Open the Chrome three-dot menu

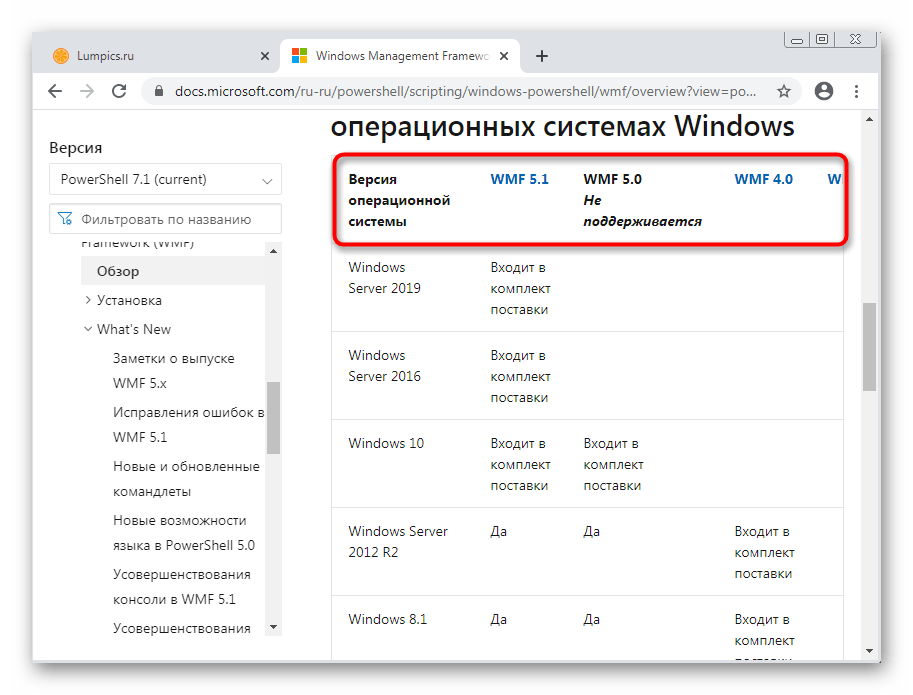pyautogui.click(x=856, y=91)
